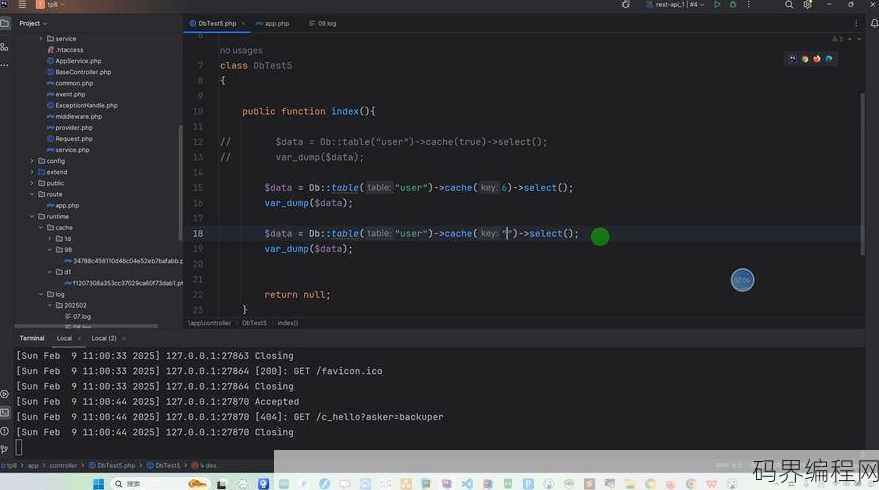Open the main hamburger menu
879x490 pixels.
coord(22,4)
